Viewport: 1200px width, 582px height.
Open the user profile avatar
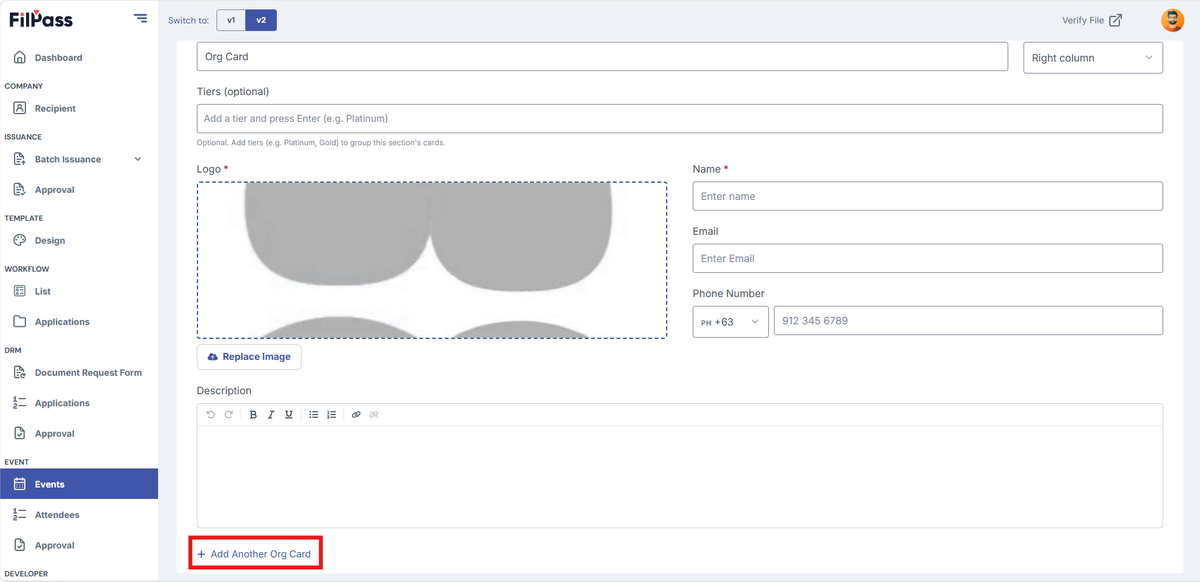1171,20
